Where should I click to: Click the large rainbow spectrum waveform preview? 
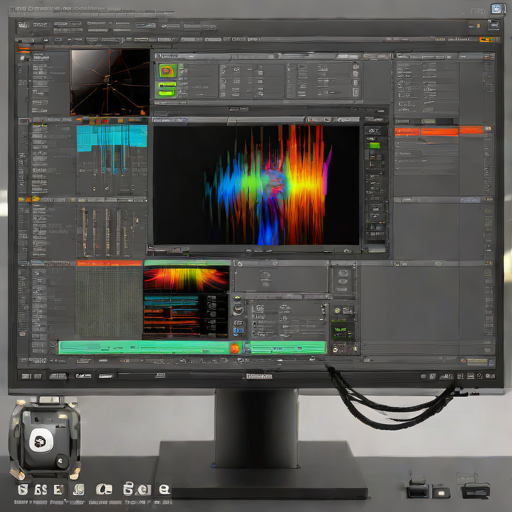tap(256, 185)
